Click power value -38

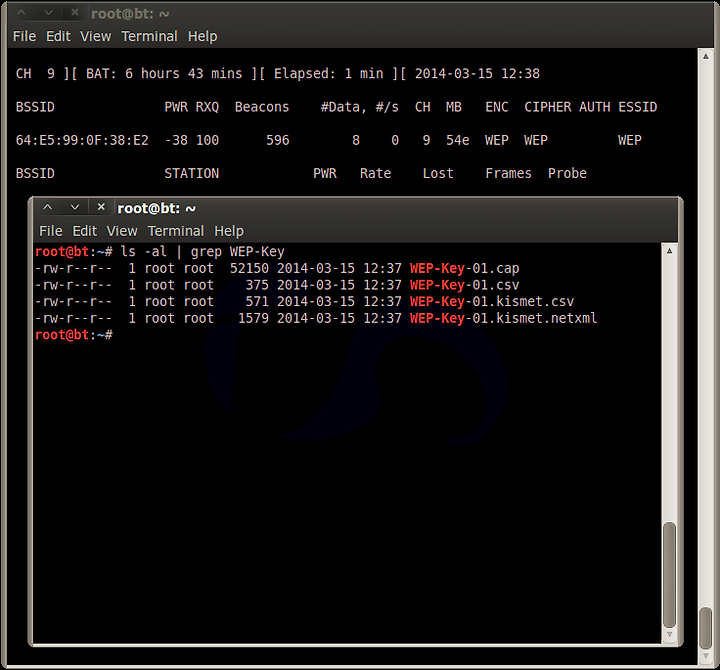pos(176,140)
